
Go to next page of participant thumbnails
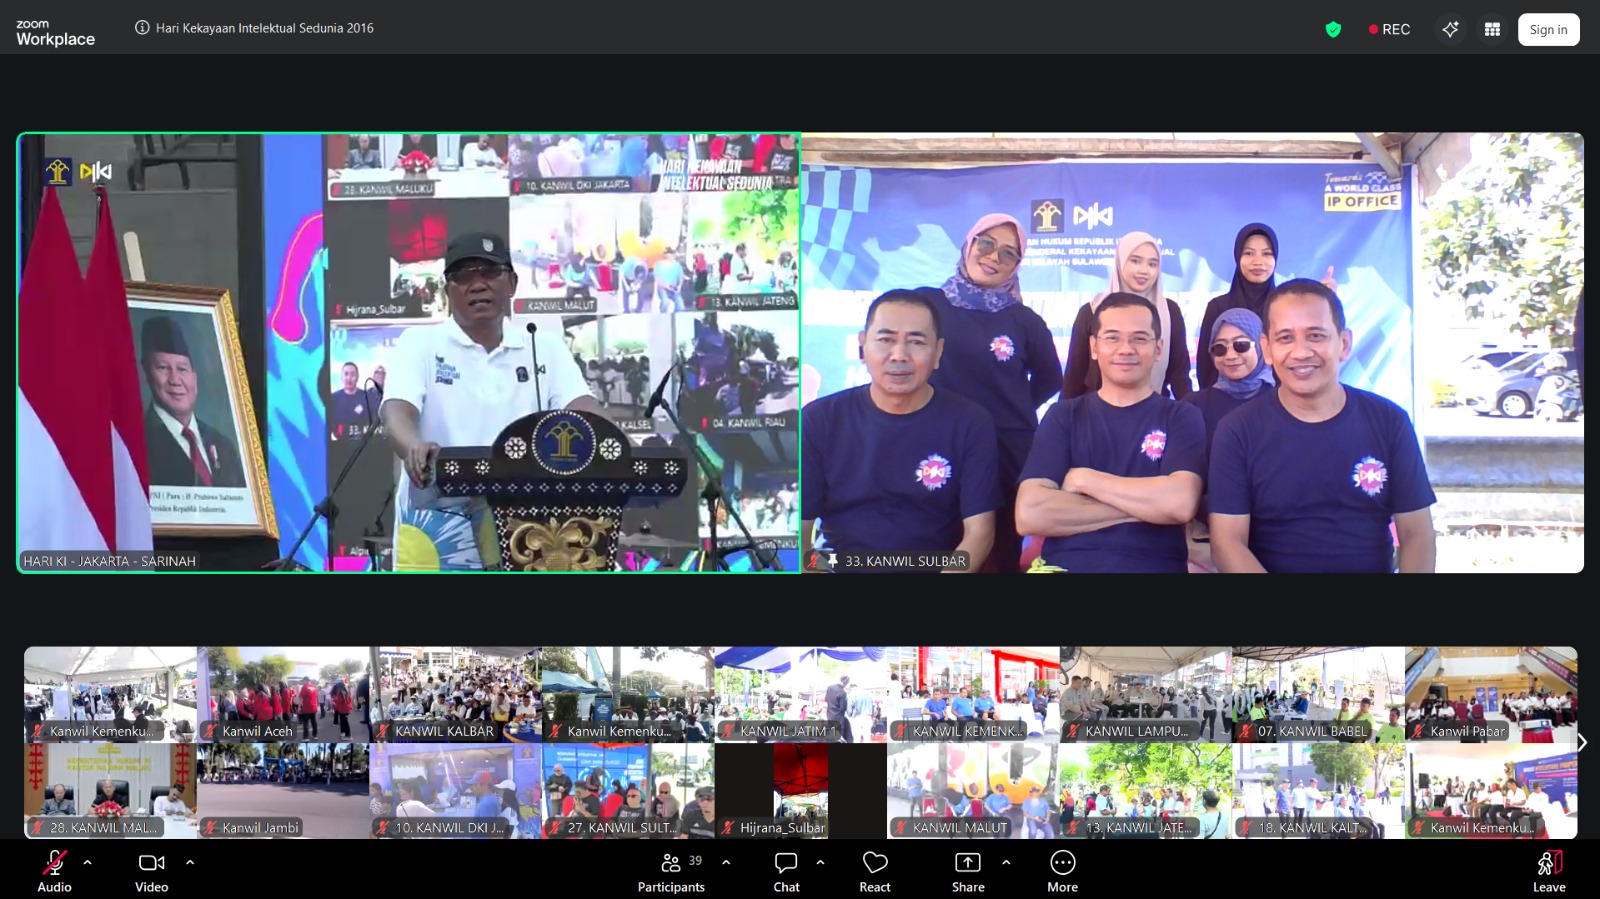[1582, 742]
